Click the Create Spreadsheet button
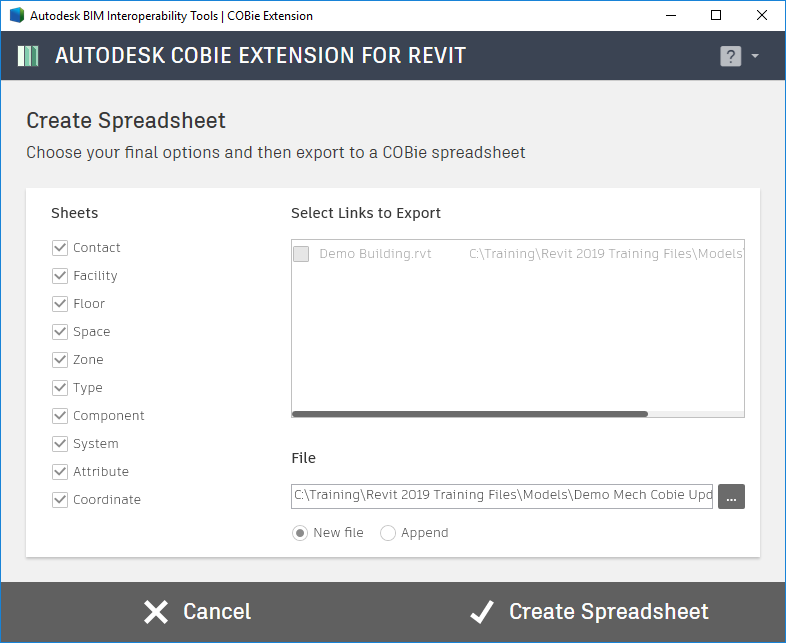 590,612
